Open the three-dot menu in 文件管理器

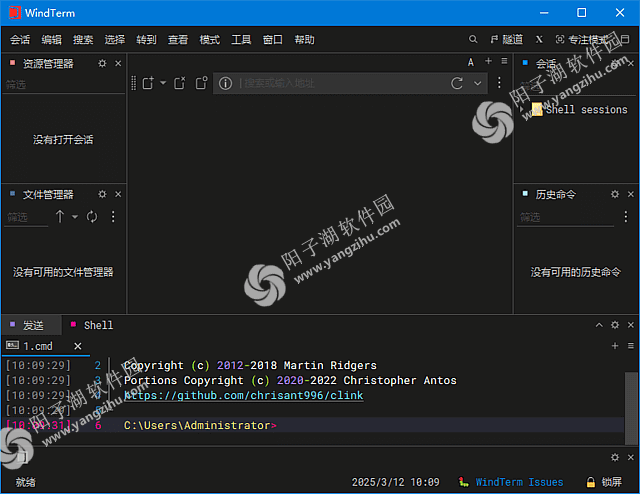113,217
